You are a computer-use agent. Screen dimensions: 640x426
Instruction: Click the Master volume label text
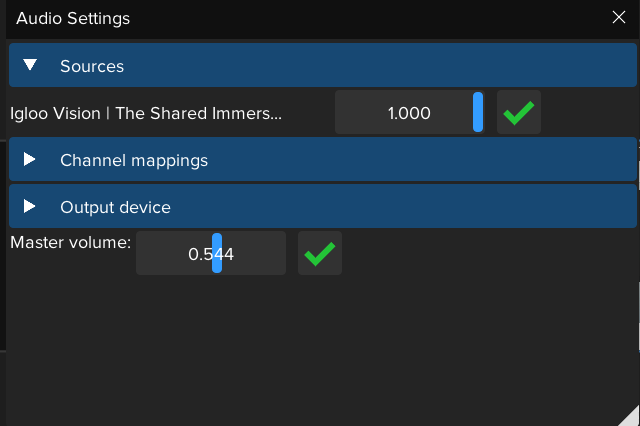click(70, 242)
